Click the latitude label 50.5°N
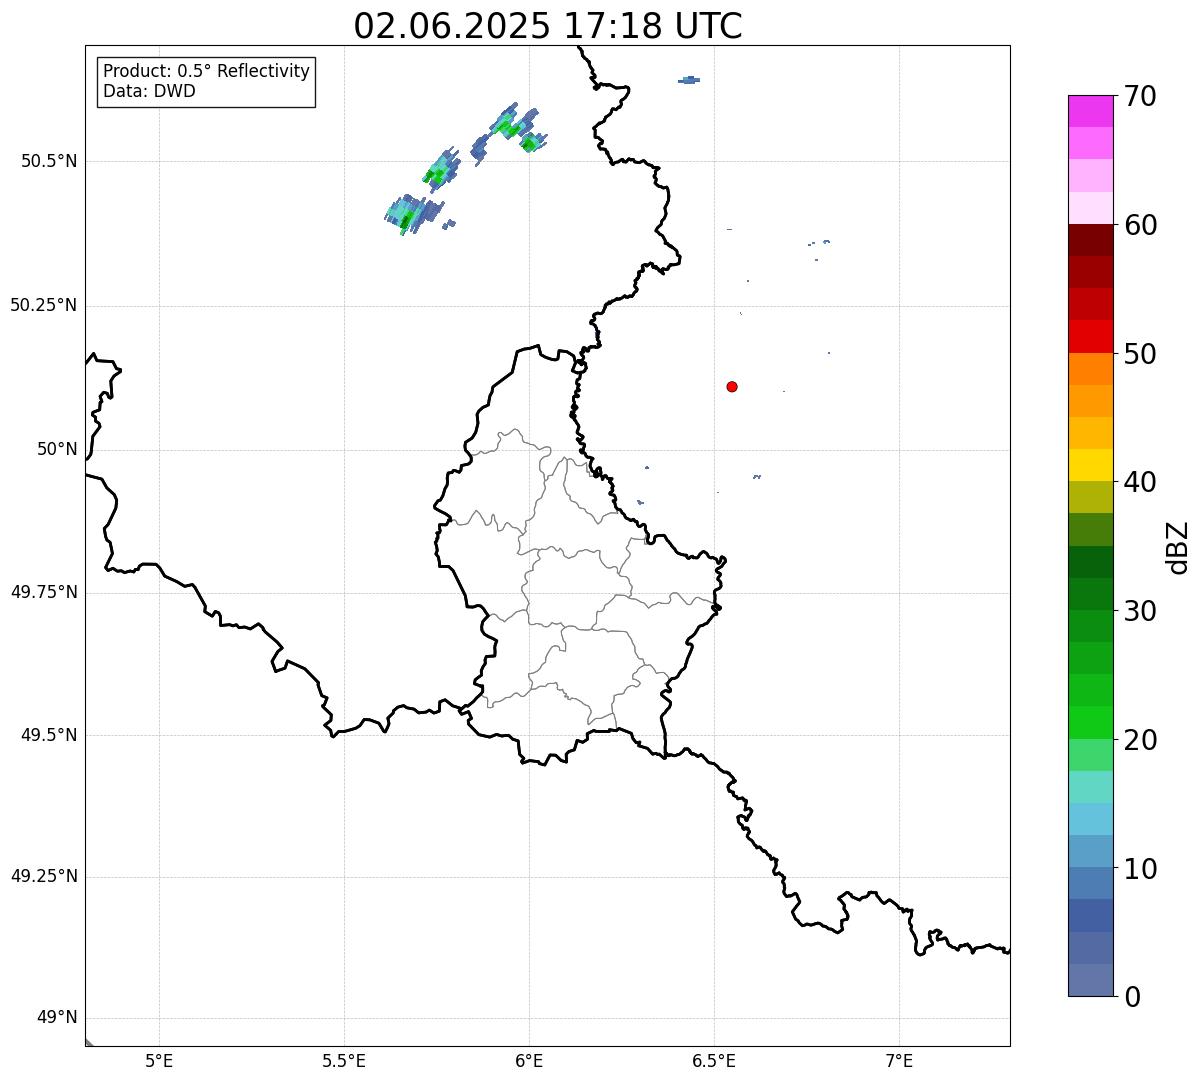The image size is (1202, 1081). point(48,161)
